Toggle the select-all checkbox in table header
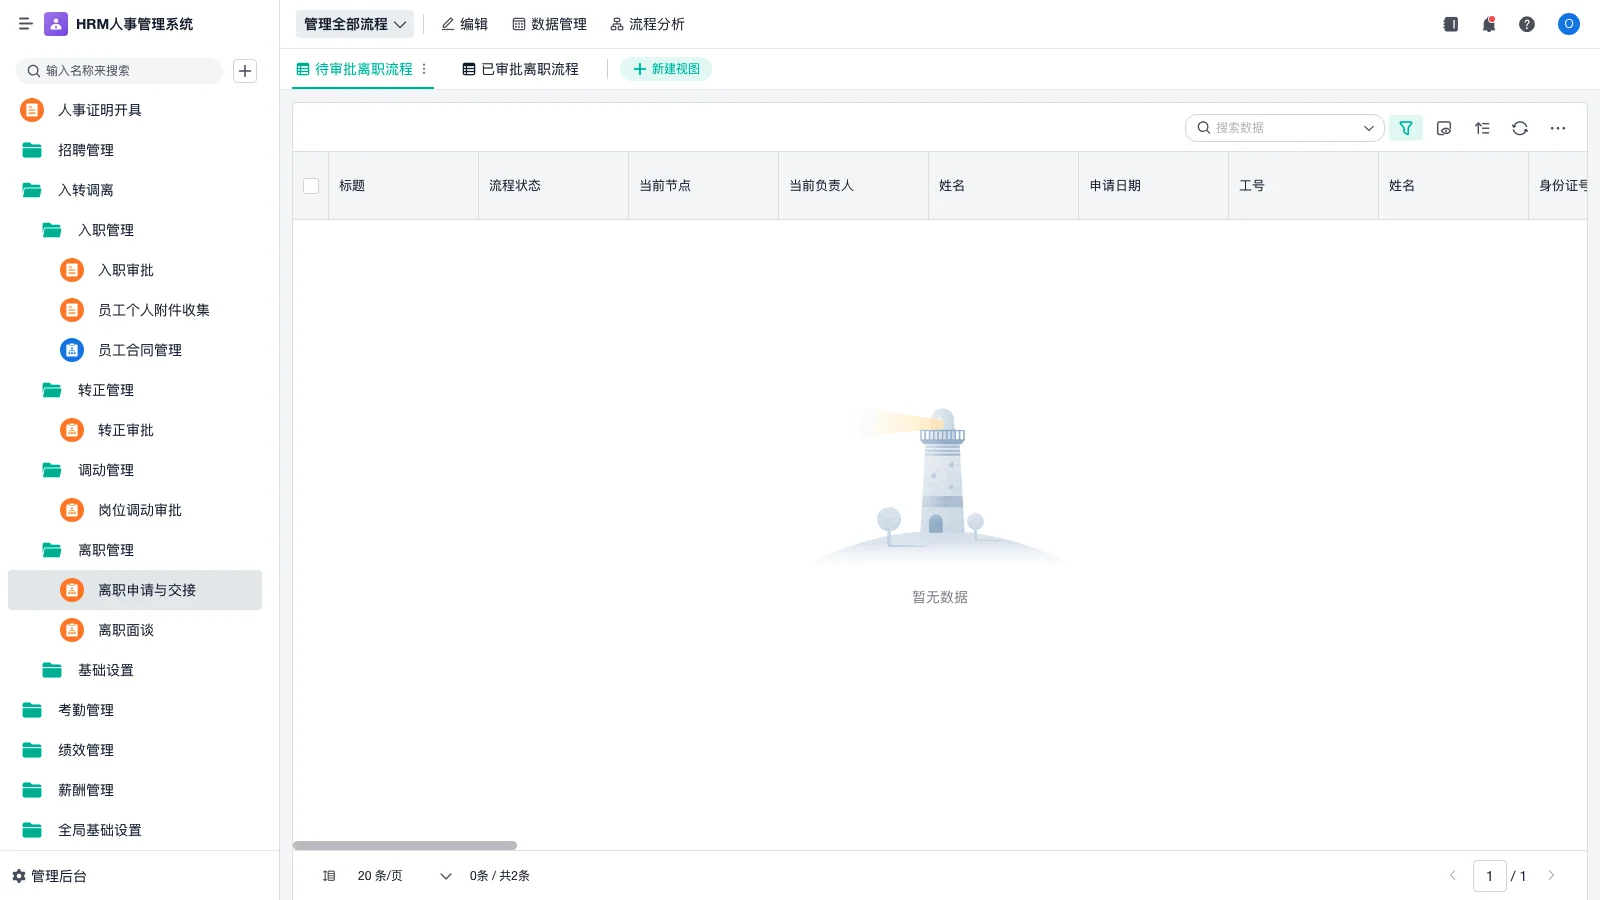This screenshot has height=900, width=1600. pos(311,185)
